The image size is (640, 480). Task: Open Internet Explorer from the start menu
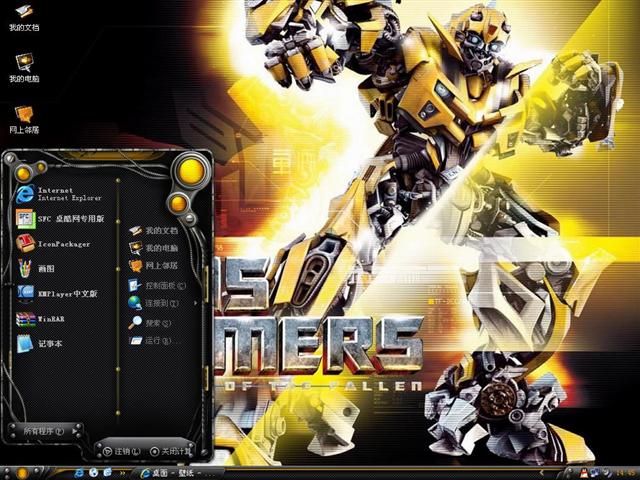pos(60,193)
